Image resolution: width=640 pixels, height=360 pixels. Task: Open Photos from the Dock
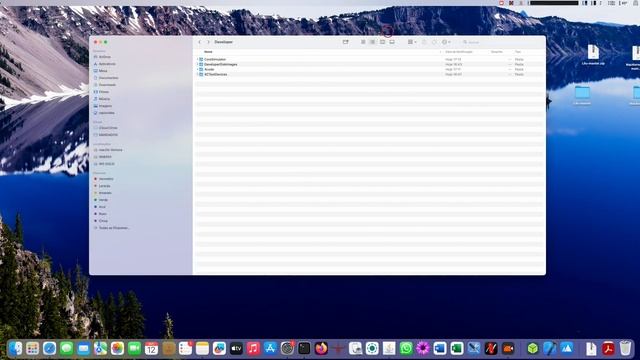click(117, 349)
